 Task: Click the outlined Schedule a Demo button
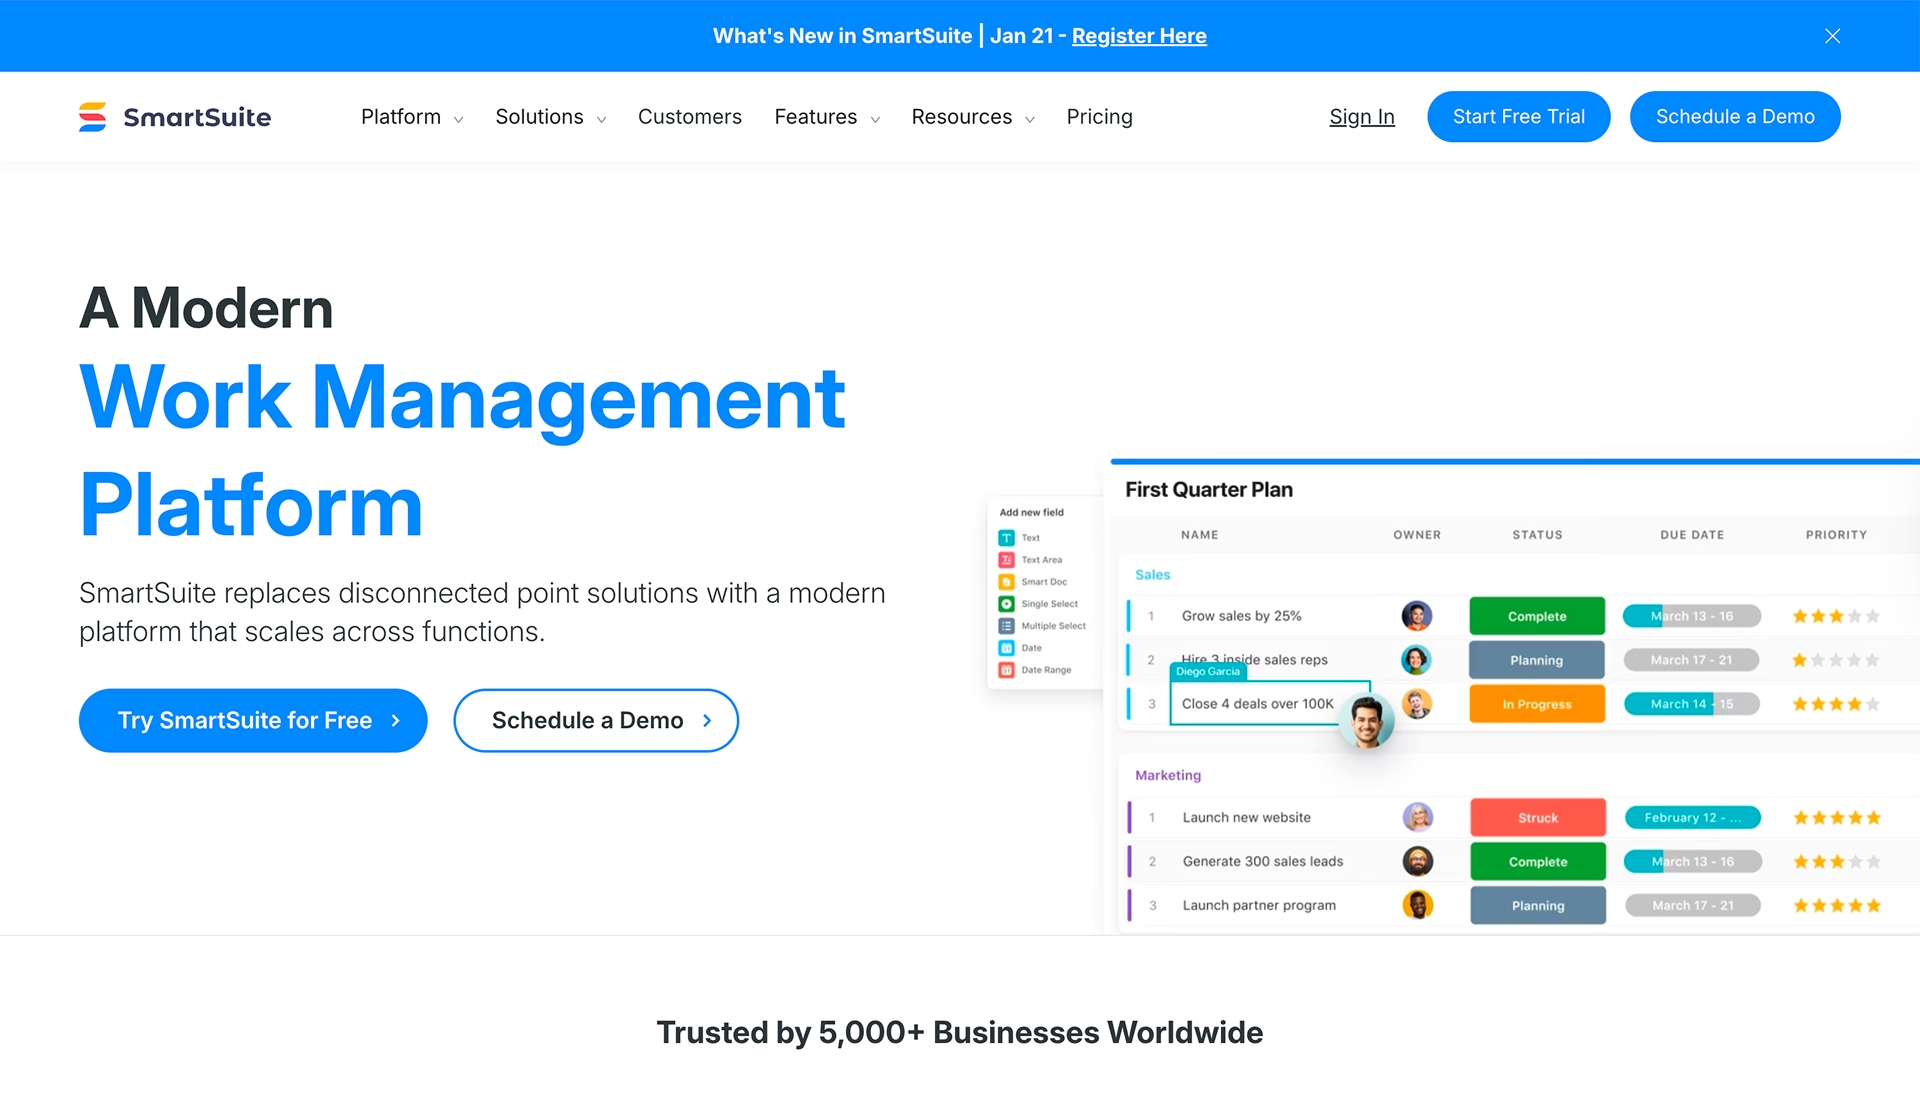[596, 720]
